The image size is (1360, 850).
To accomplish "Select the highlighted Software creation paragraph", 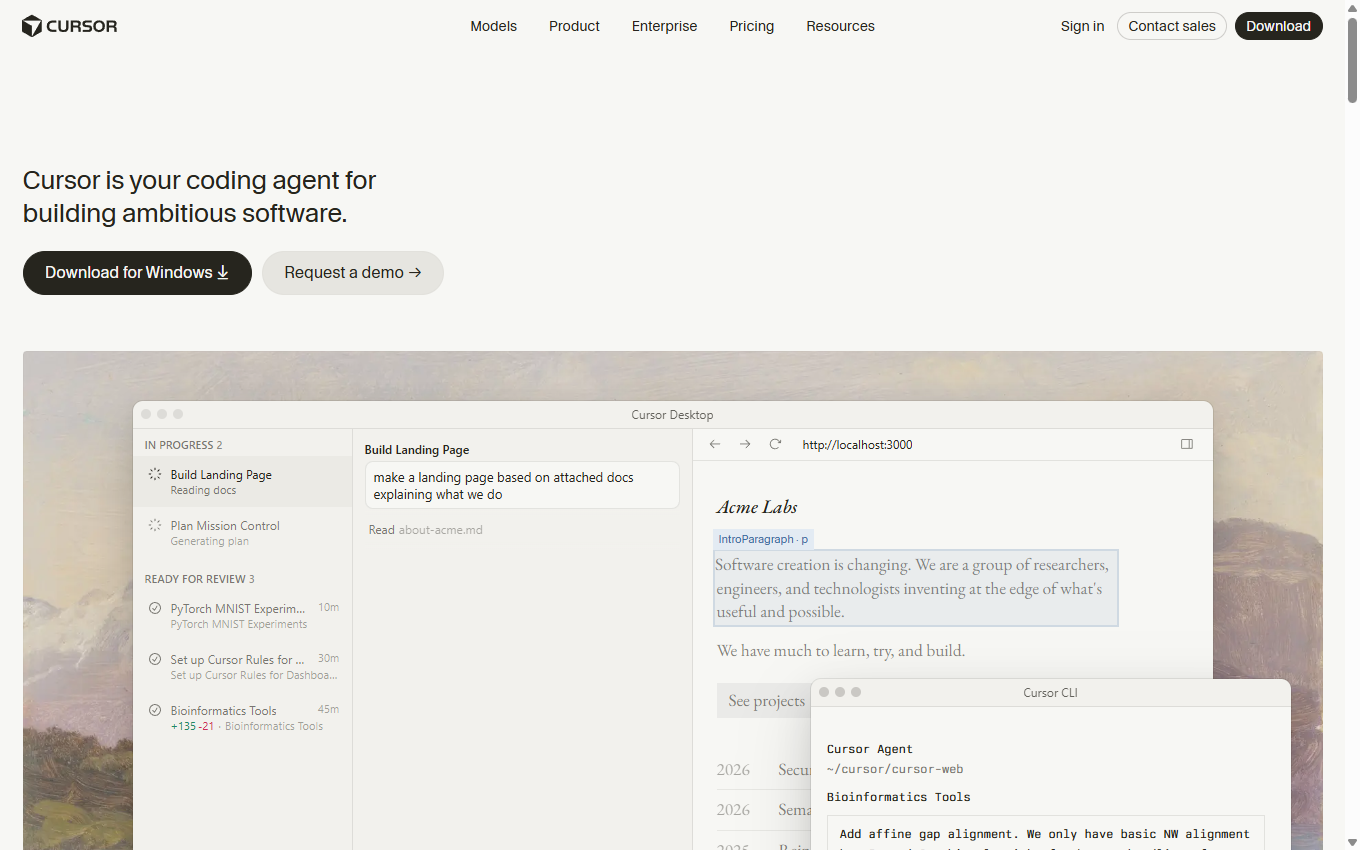I will [x=916, y=588].
